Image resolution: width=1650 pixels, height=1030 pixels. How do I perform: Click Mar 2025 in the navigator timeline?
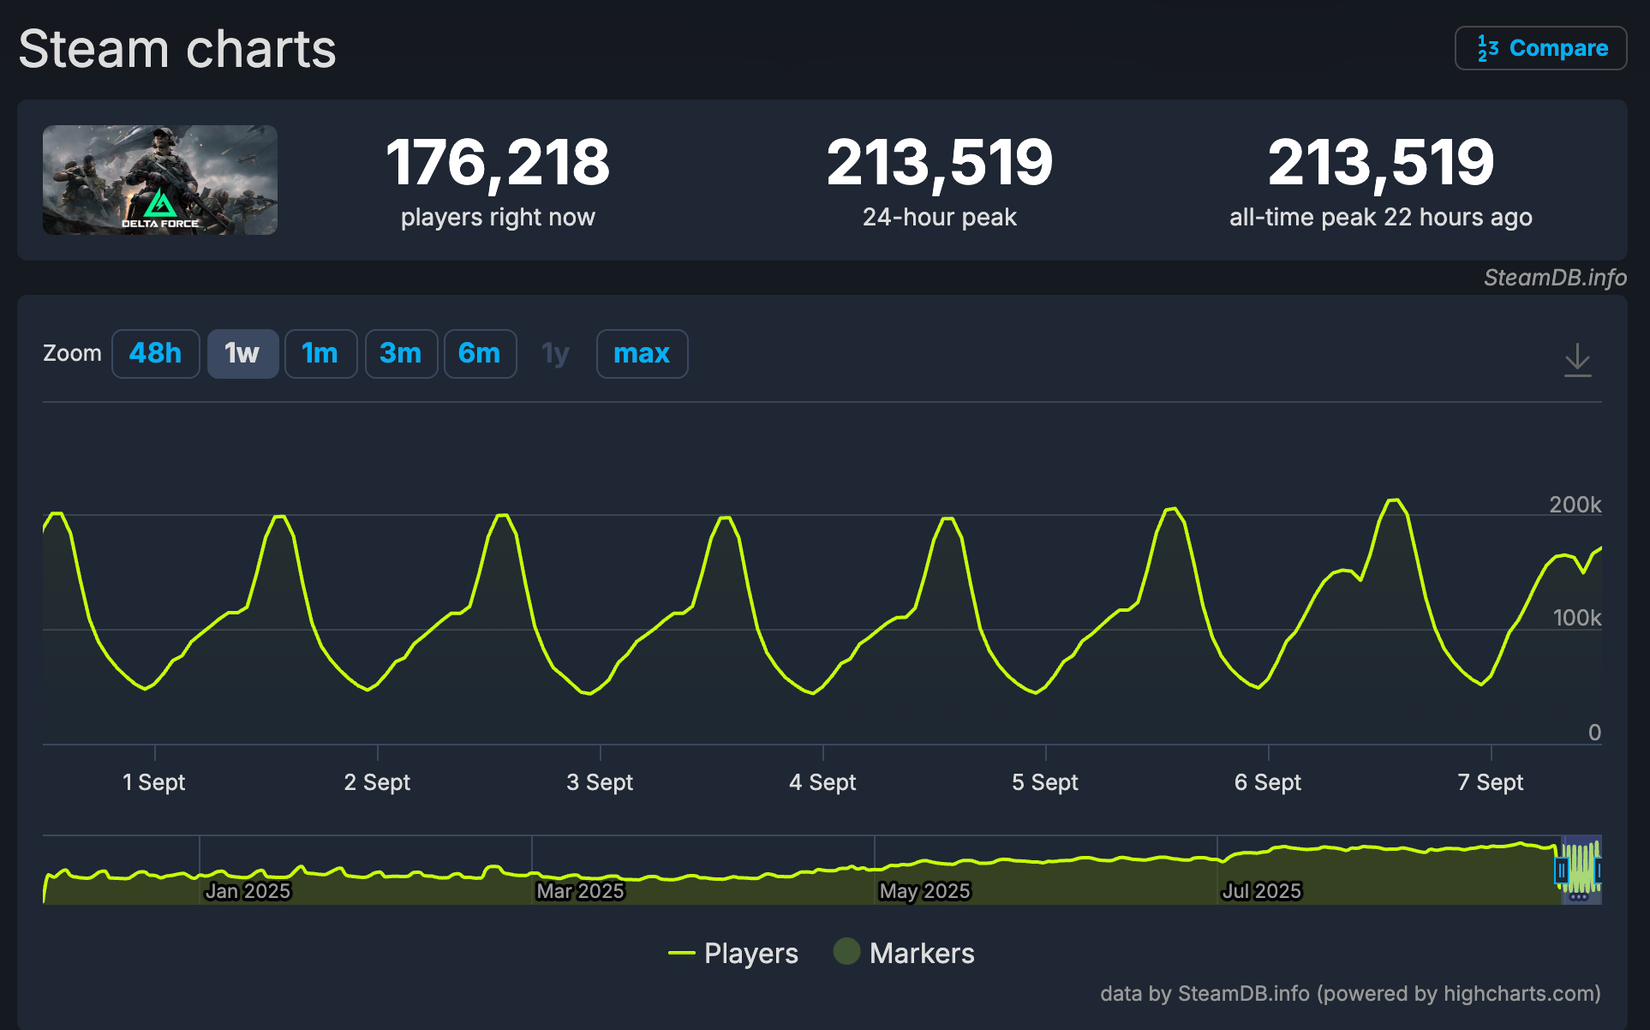pyautogui.click(x=580, y=891)
